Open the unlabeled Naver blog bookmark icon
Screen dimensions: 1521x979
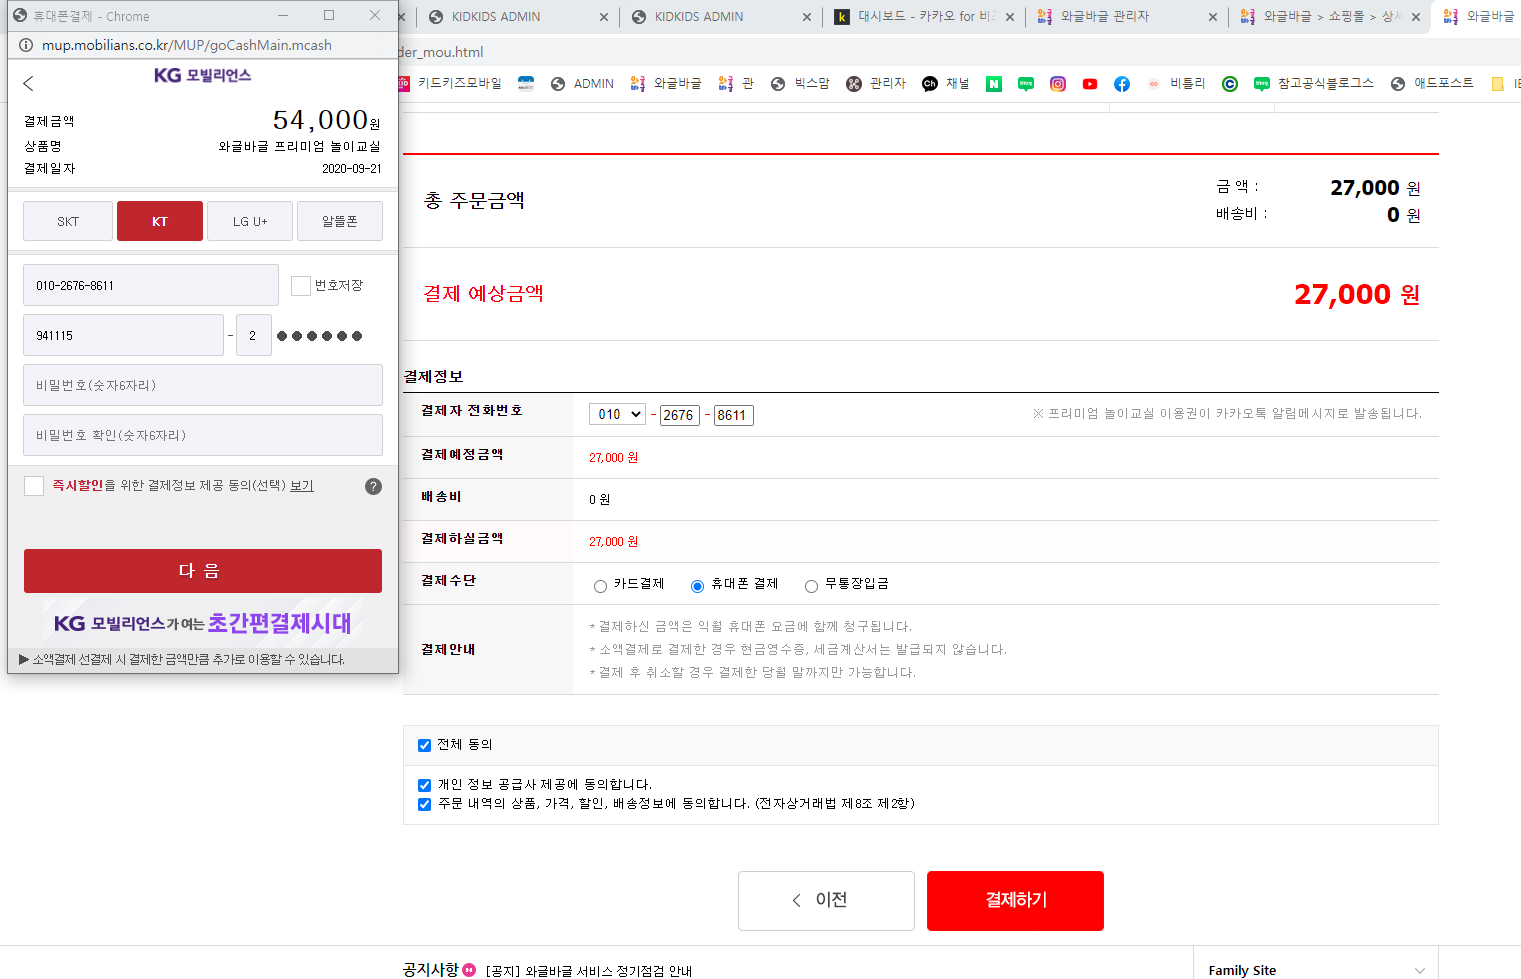tap(1026, 84)
